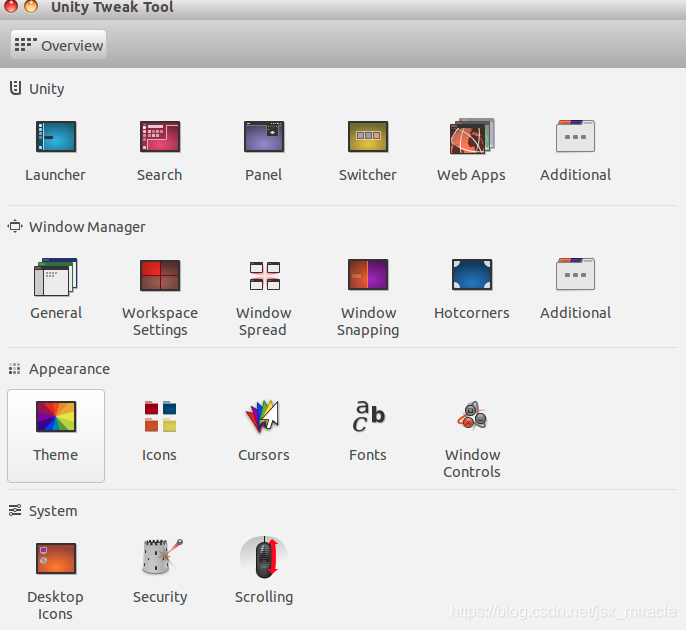Open Window Spread settings
The width and height of the screenshot is (686, 630).
(x=264, y=297)
